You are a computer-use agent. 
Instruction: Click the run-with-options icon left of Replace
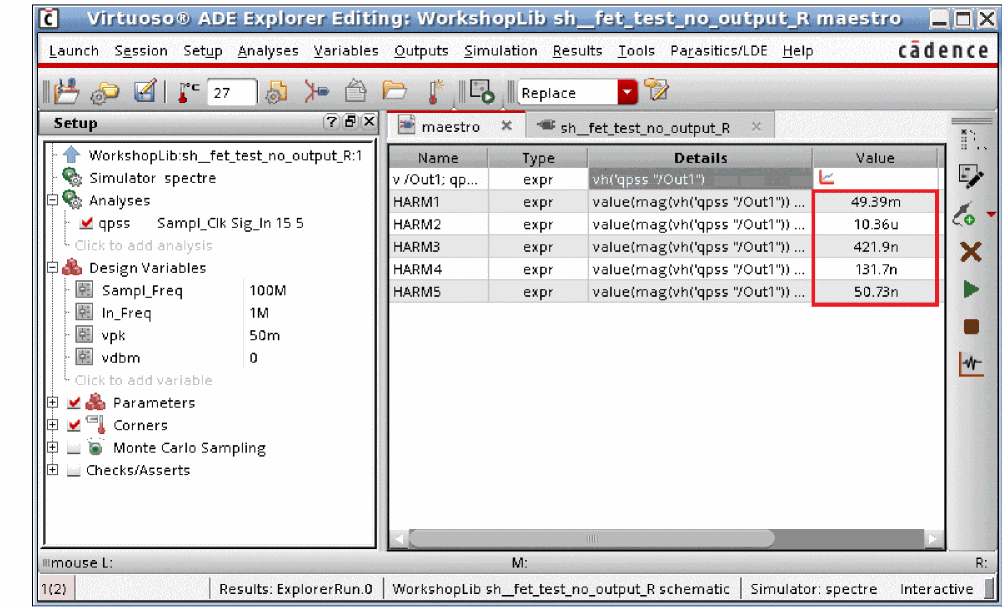[x=482, y=93]
